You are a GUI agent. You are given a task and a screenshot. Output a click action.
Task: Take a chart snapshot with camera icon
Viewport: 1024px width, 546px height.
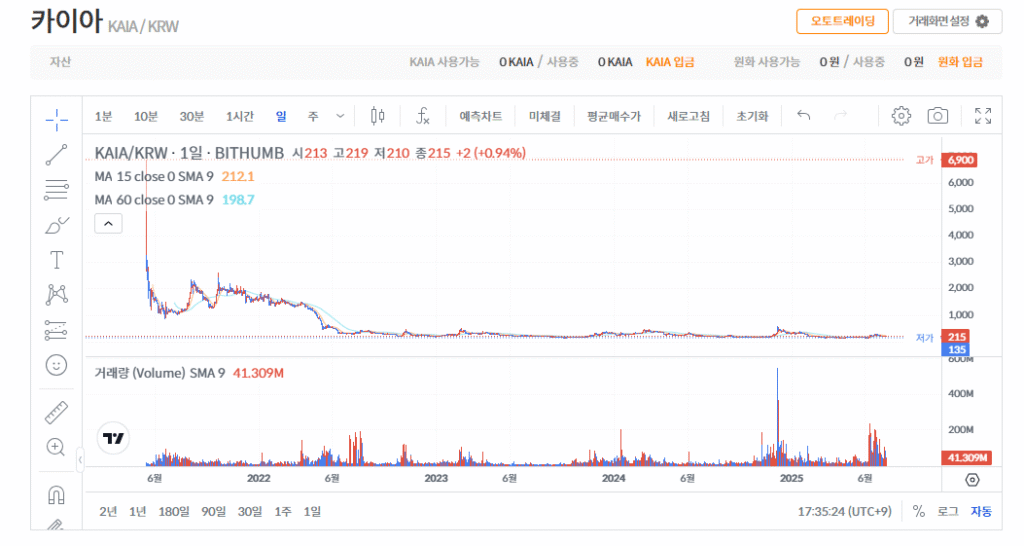pos(937,116)
